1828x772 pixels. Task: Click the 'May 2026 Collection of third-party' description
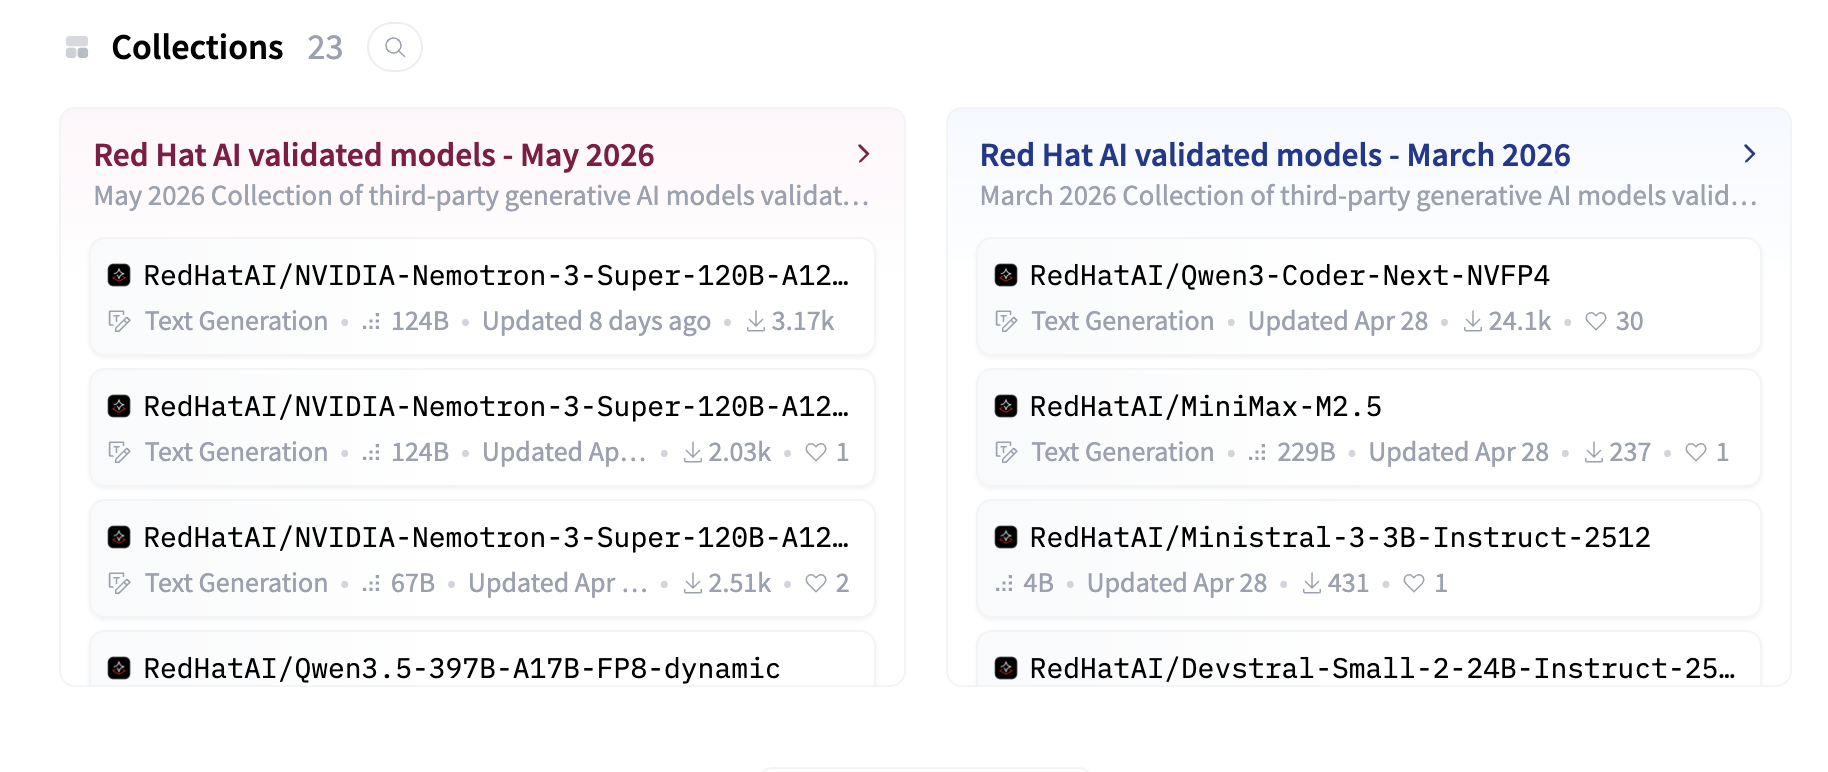pyautogui.click(x=481, y=195)
